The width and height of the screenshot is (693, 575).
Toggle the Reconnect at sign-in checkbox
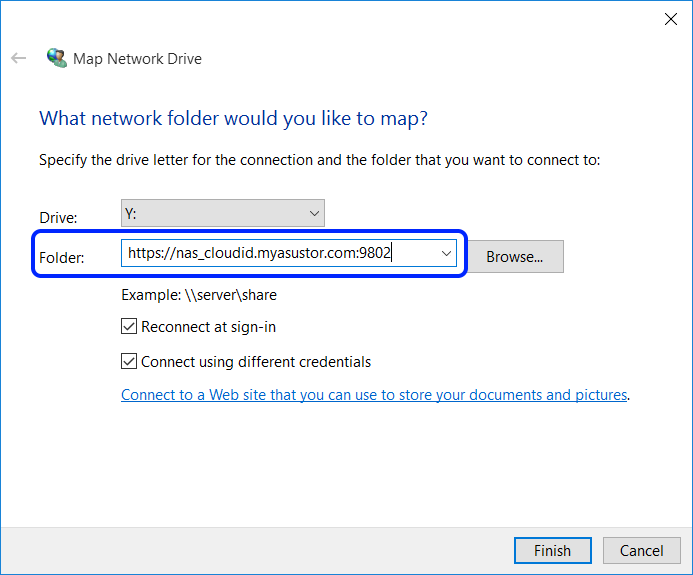pos(129,327)
